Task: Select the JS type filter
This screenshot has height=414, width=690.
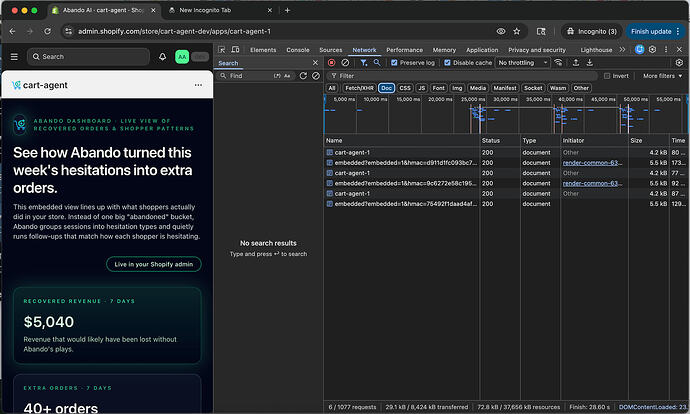Action: [x=422, y=88]
